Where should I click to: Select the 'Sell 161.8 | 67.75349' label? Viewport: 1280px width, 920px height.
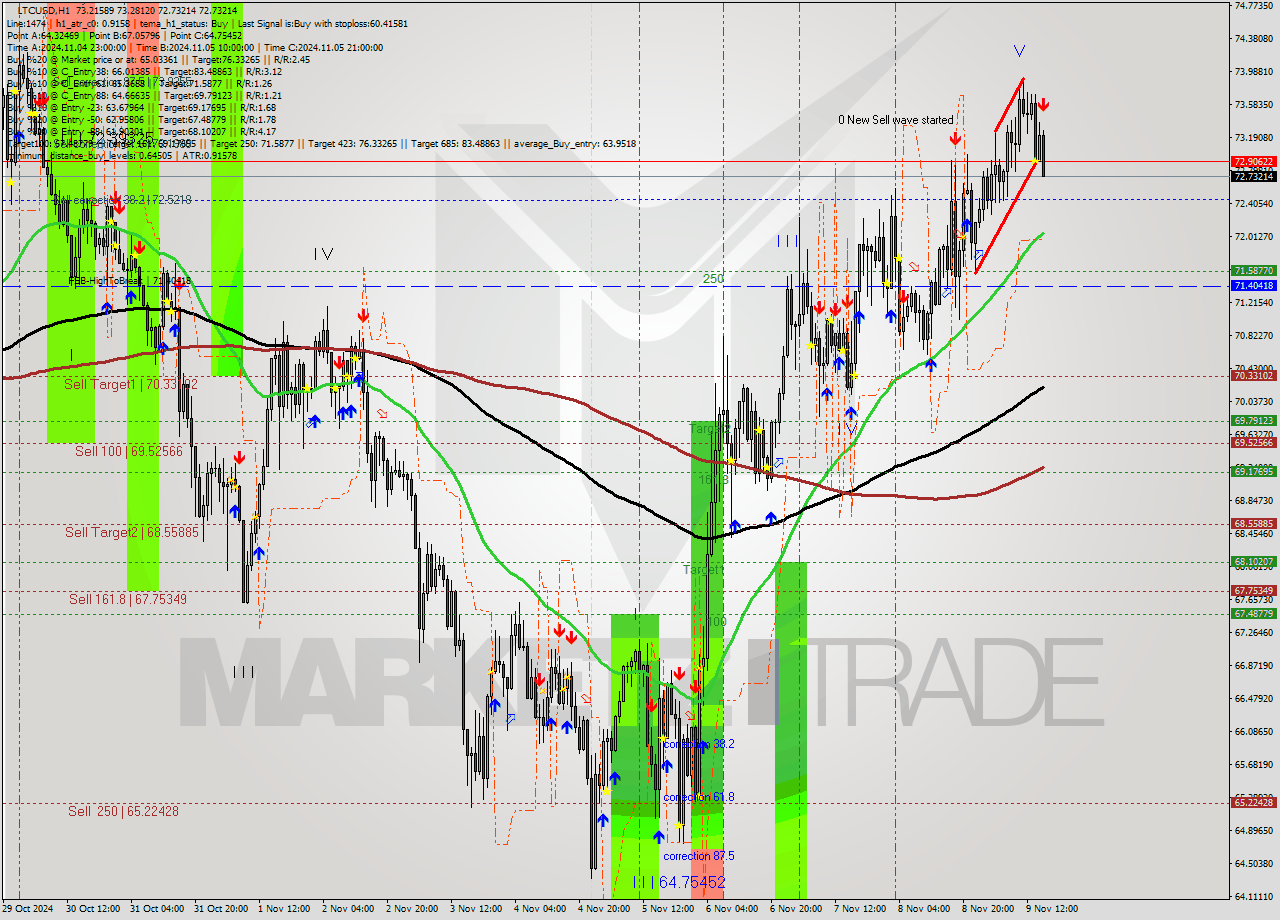click(x=128, y=599)
